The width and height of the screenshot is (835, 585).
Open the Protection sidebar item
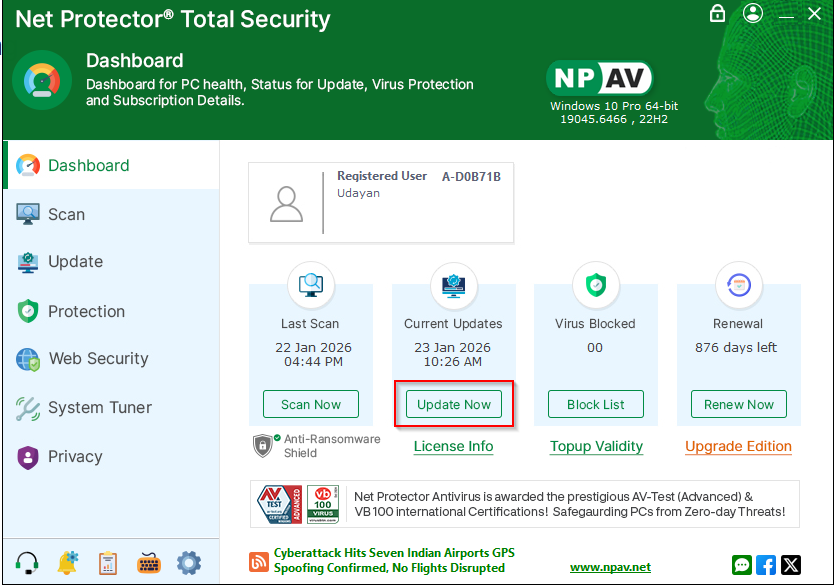point(86,311)
